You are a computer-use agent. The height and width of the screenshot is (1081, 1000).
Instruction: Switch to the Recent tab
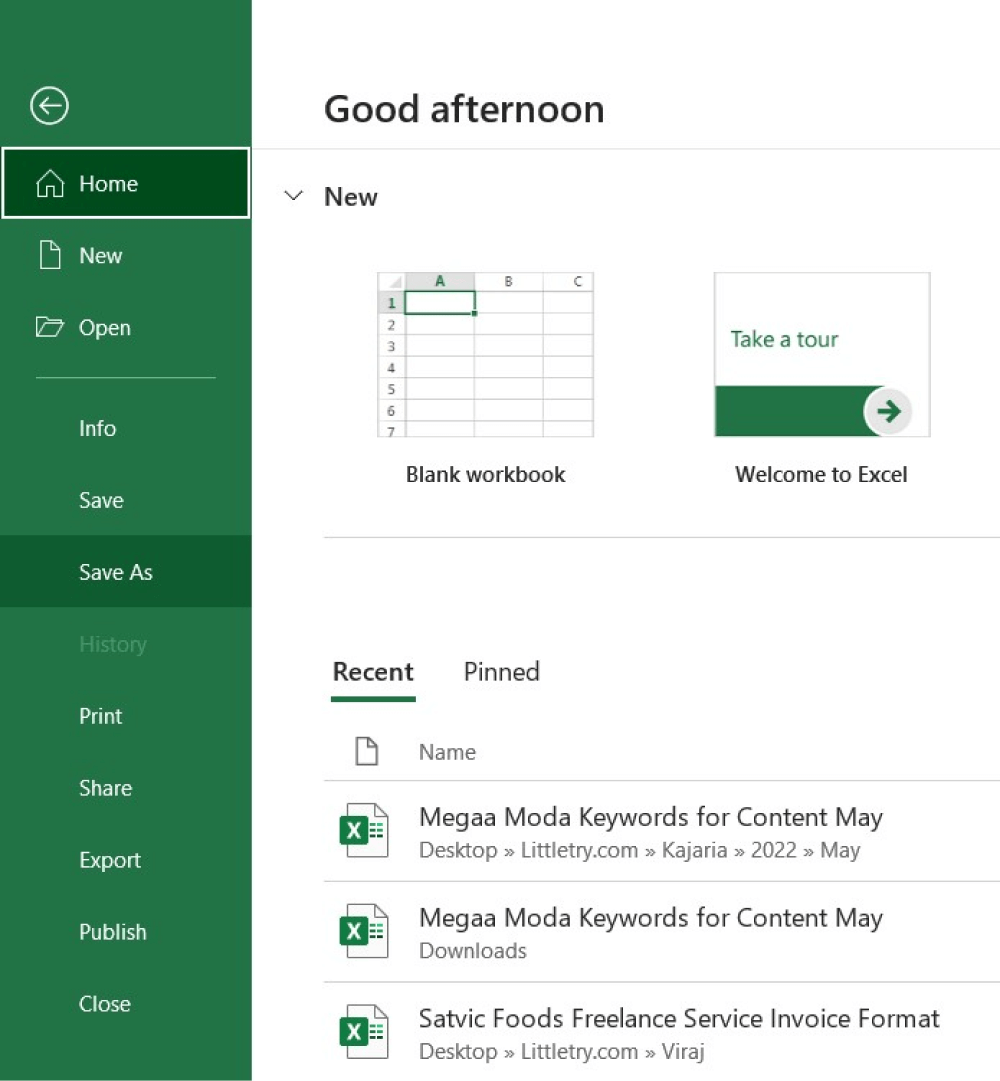pos(373,672)
